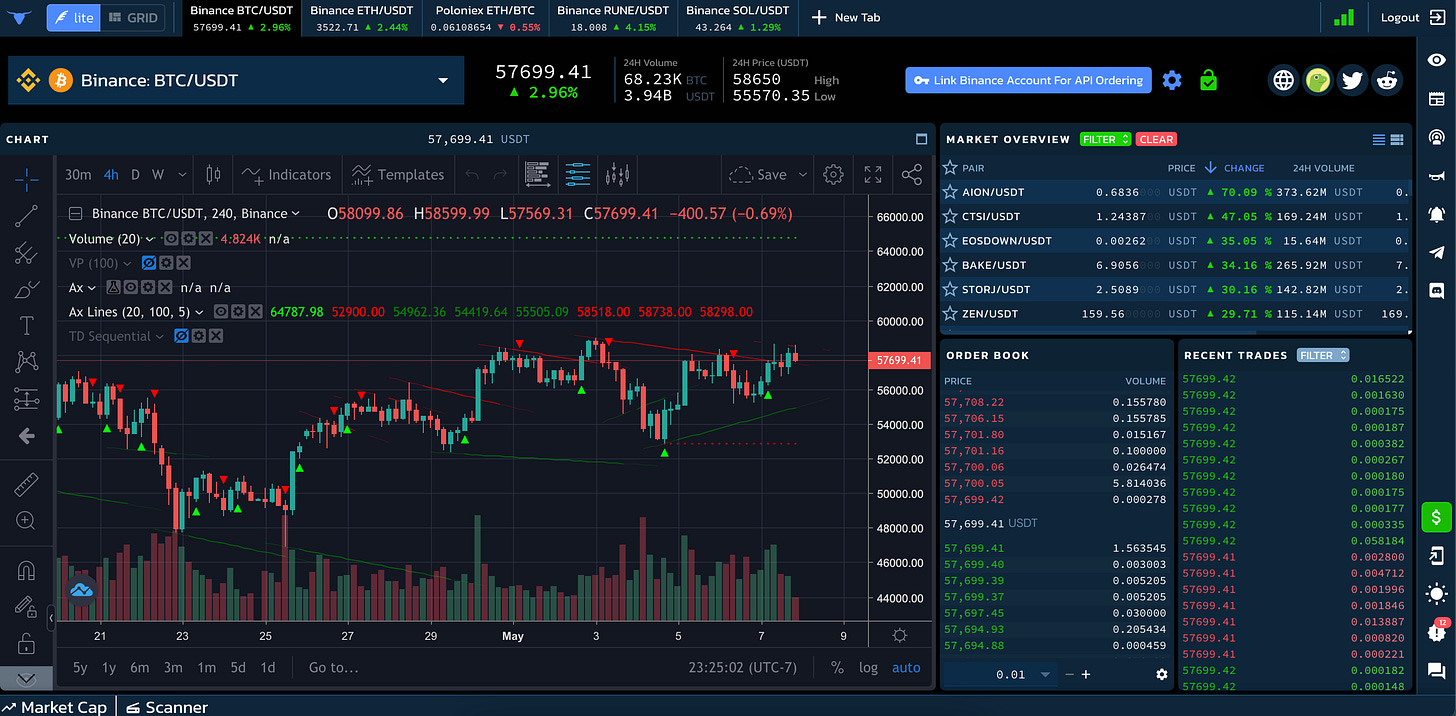
Task: Open the Binance BTC/USDT pair selector
Action: click(x=236, y=80)
